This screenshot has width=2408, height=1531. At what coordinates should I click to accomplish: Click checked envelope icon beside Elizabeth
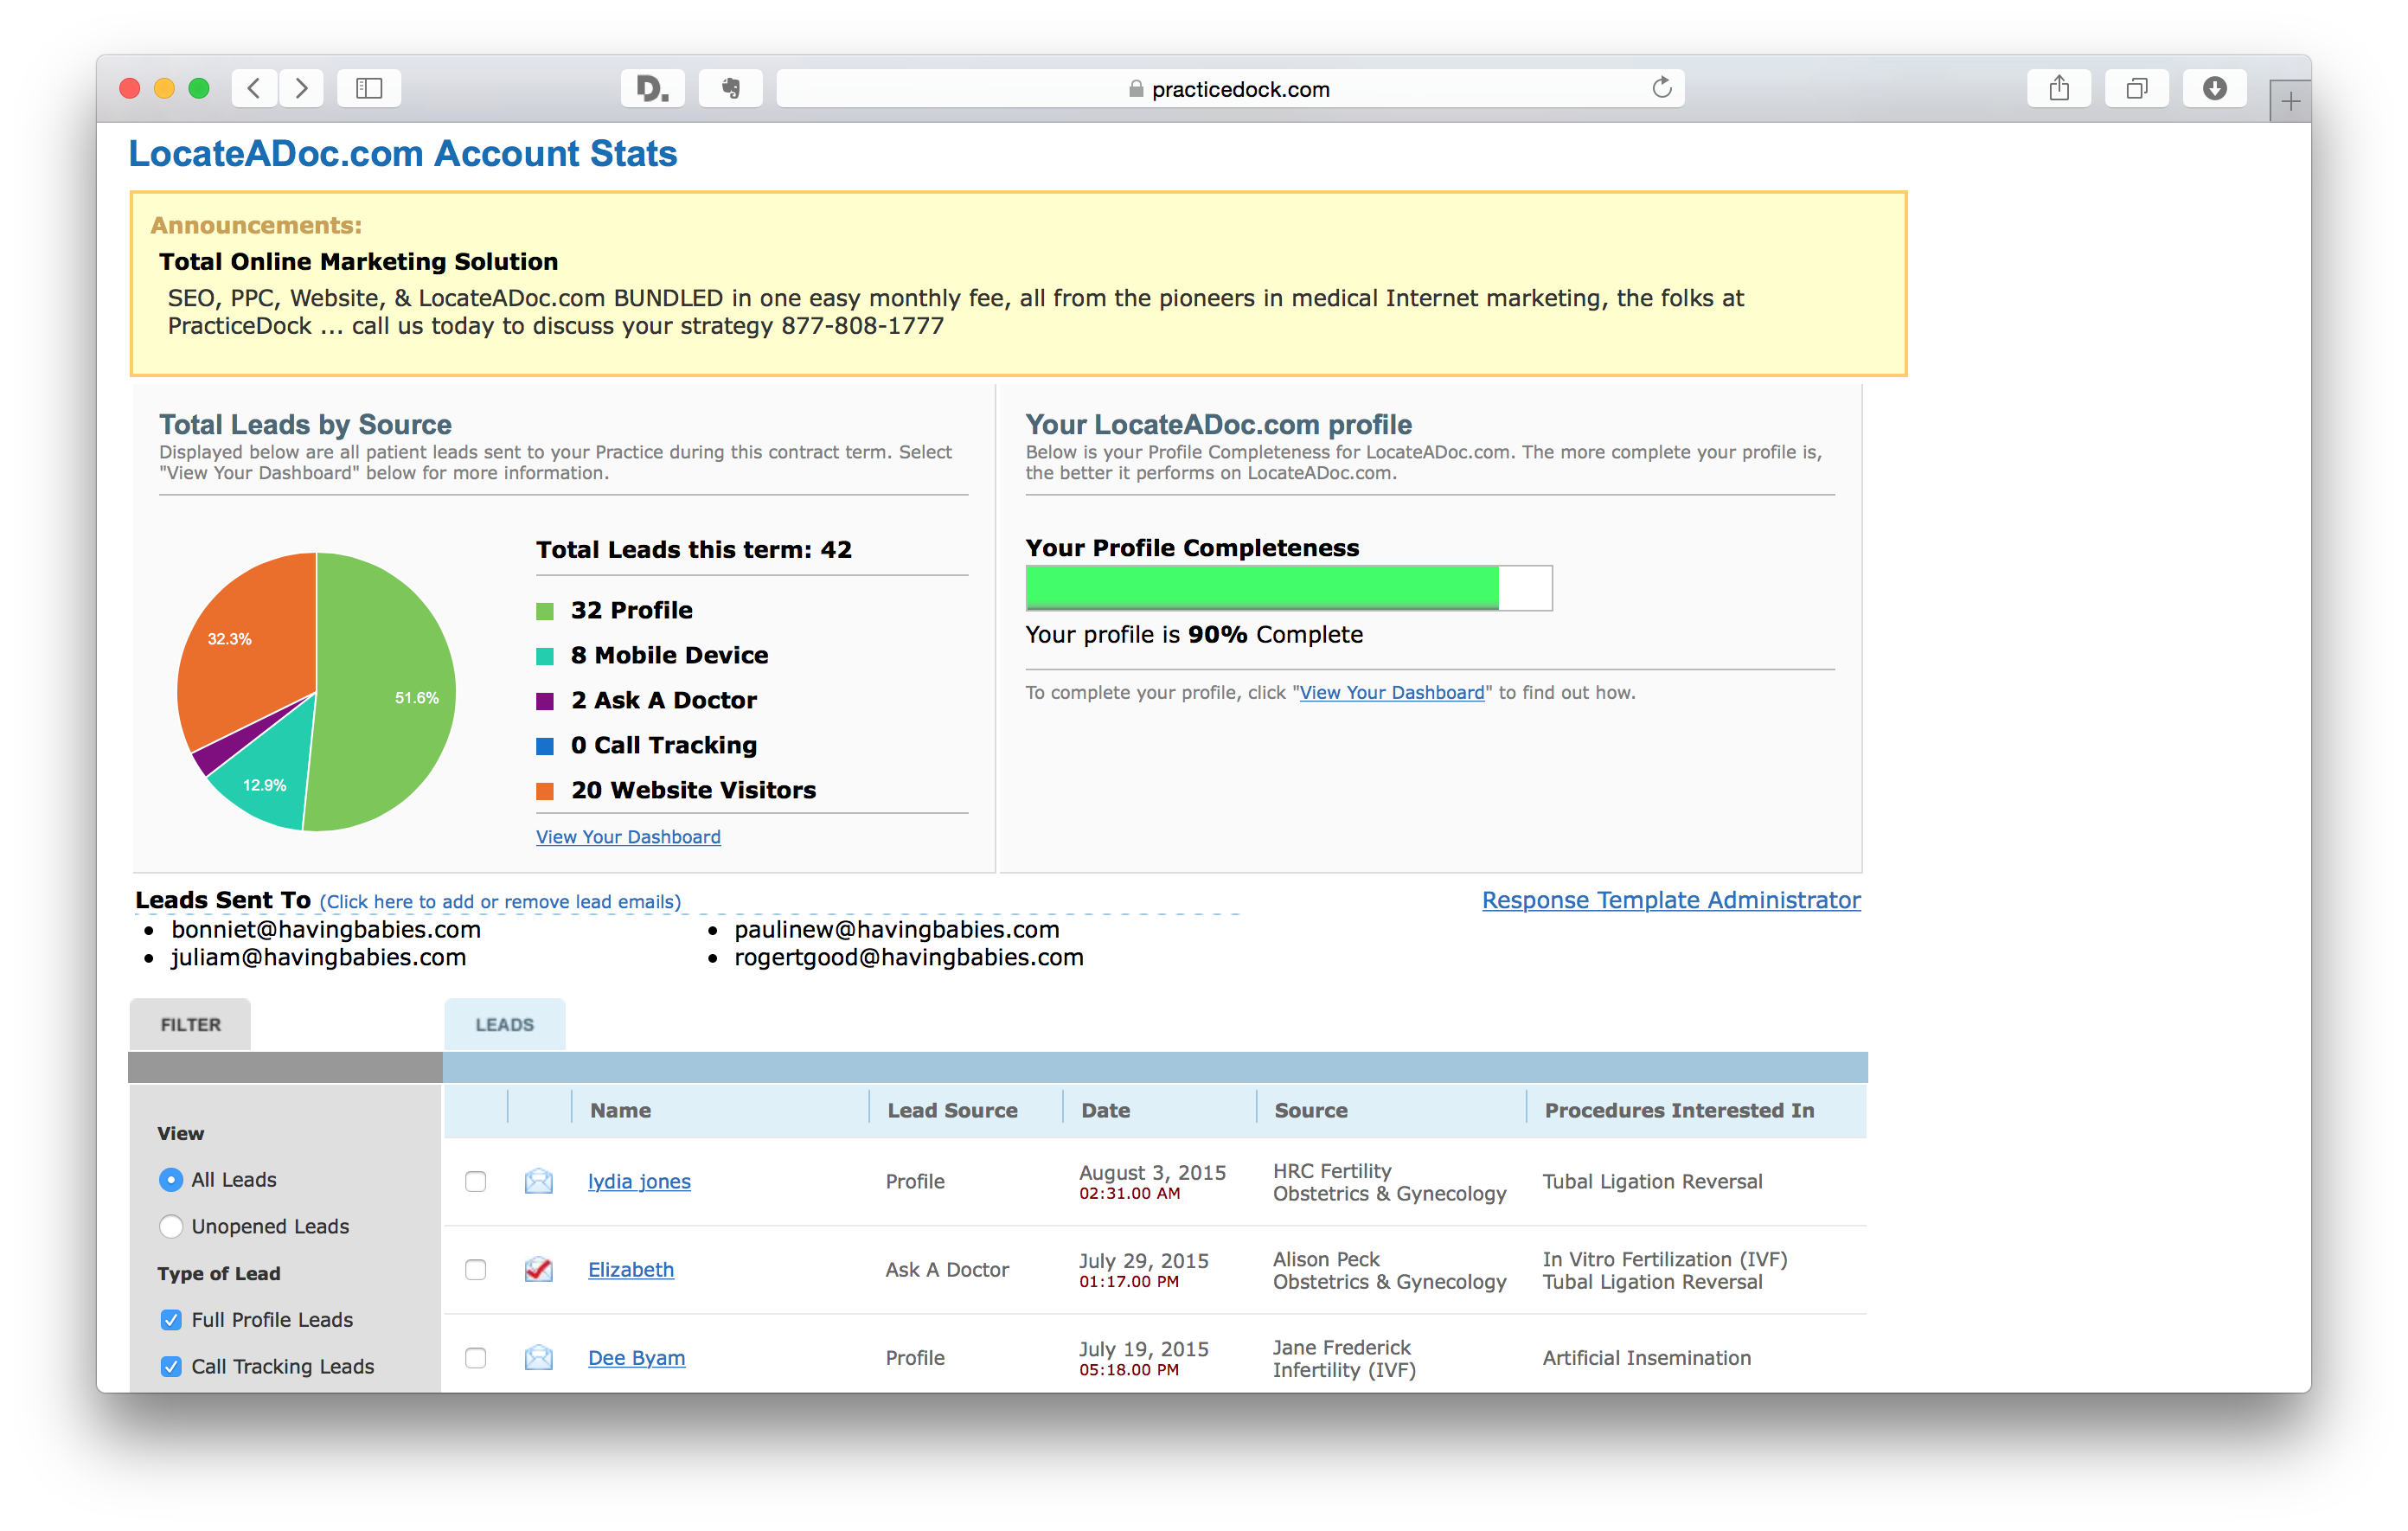538,1269
